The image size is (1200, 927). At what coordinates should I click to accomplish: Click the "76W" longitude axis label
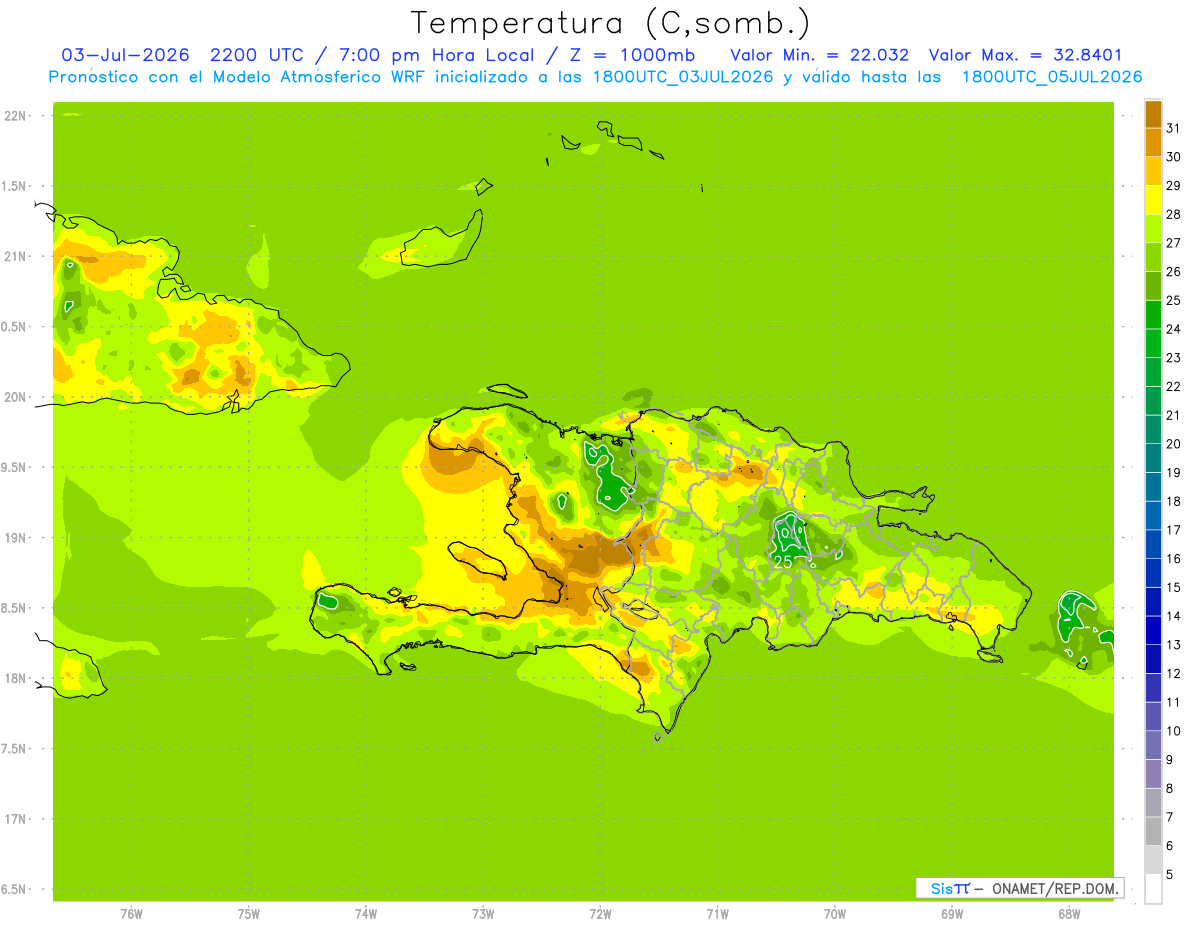pyautogui.click(x=130, y=915)
